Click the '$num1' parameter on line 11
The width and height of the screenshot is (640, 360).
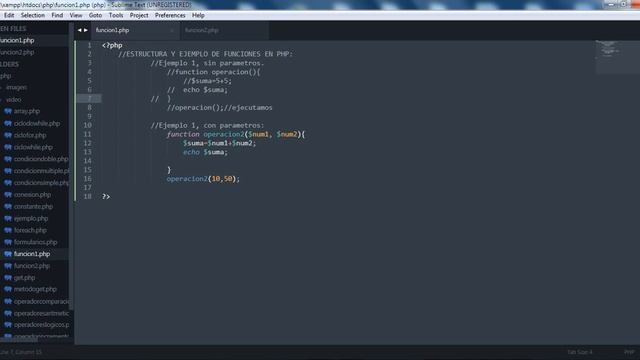(258, 134)
